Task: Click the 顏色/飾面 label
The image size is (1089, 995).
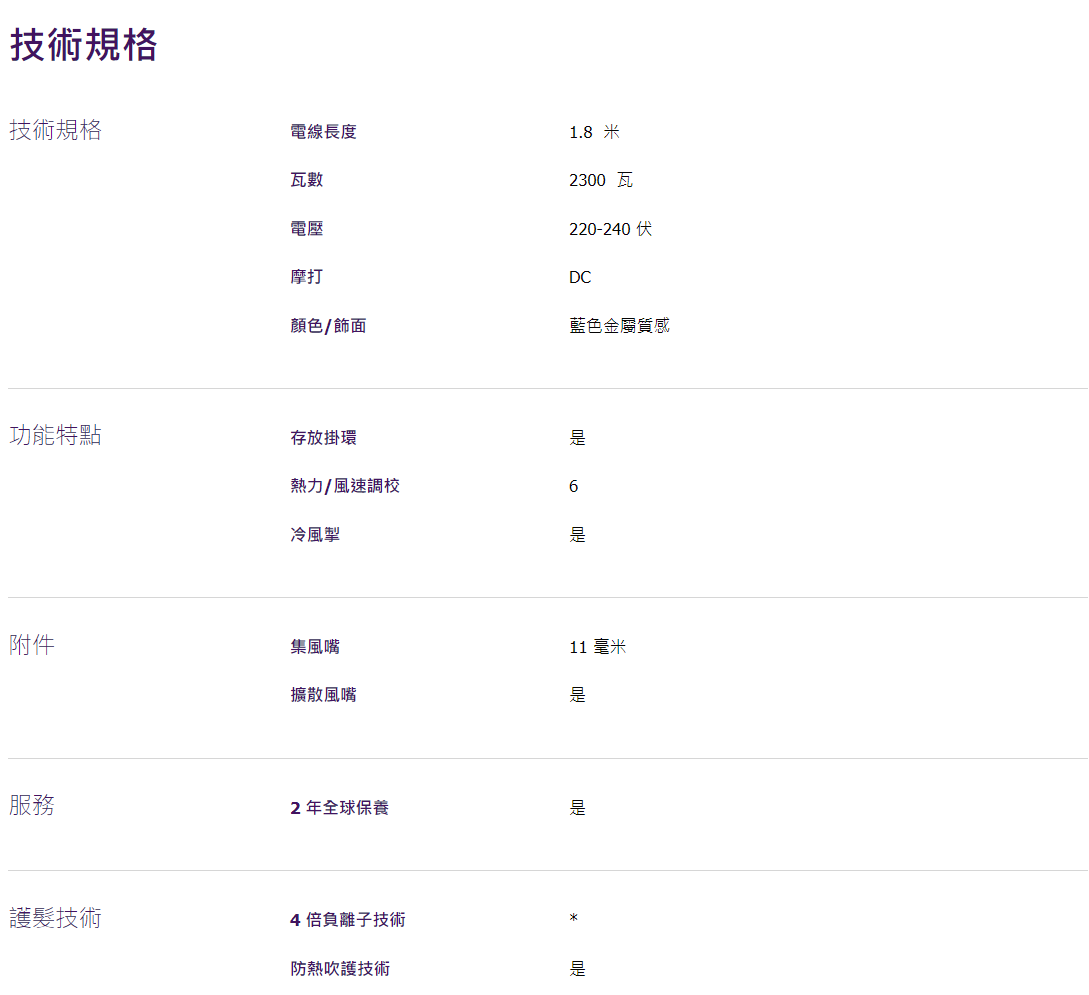Action: 328,326
